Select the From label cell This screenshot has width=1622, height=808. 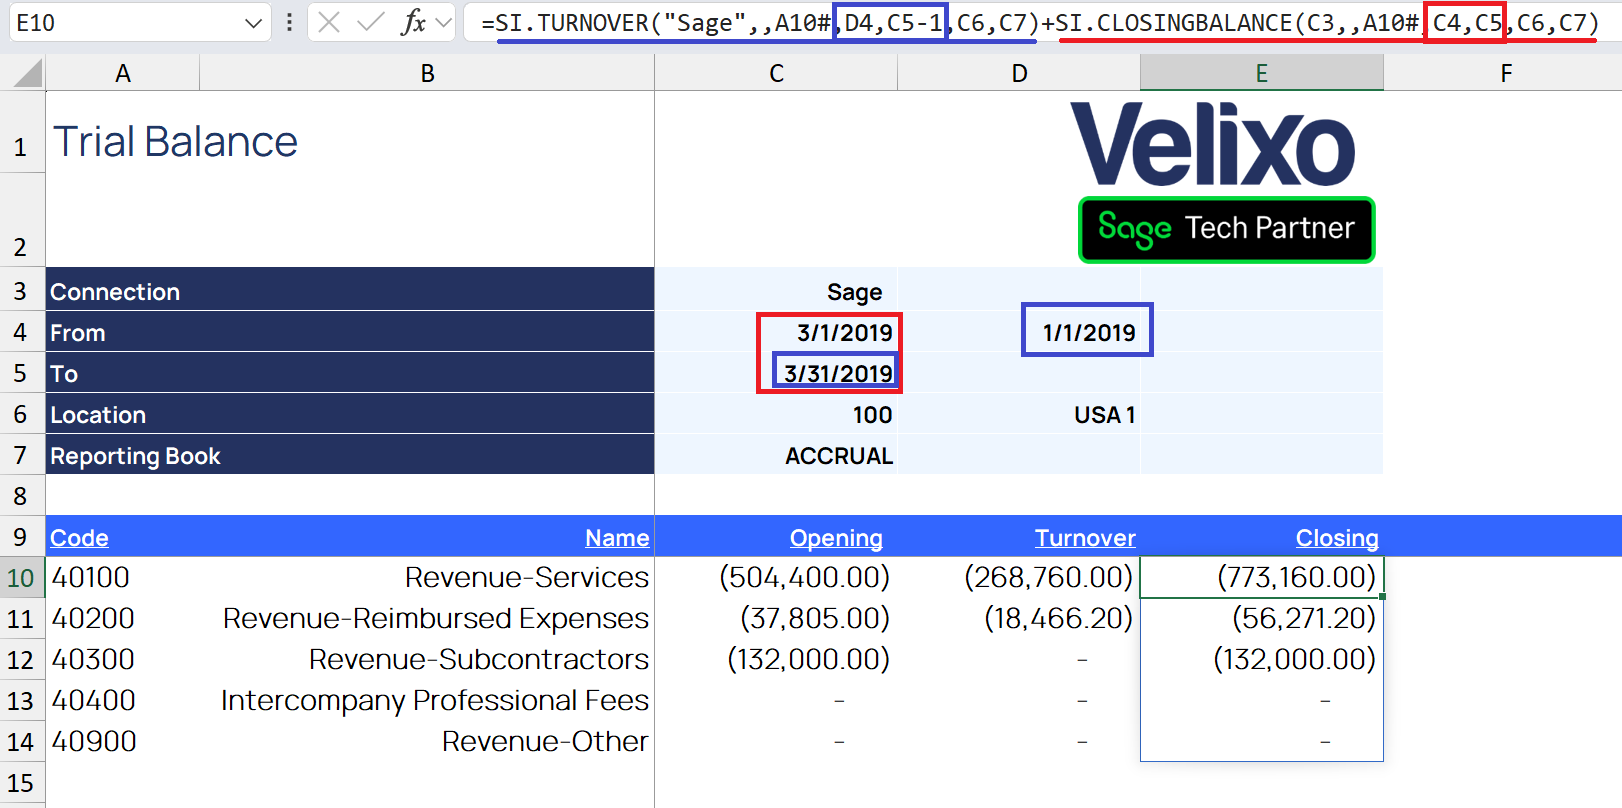(x=350, y=332)
